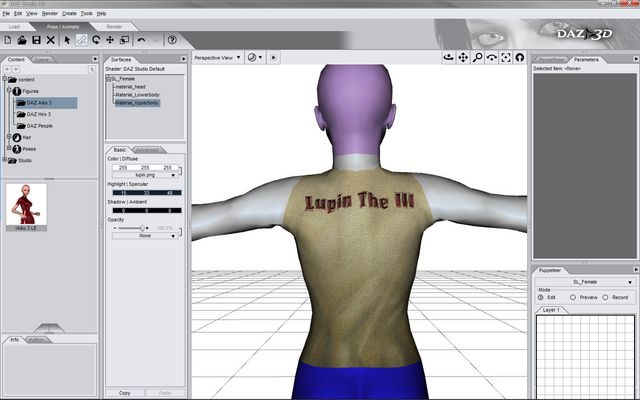The height and width of the screenshot is (400, 640).
Task: Open the Content panel options arrow
Action: point(95,59)
